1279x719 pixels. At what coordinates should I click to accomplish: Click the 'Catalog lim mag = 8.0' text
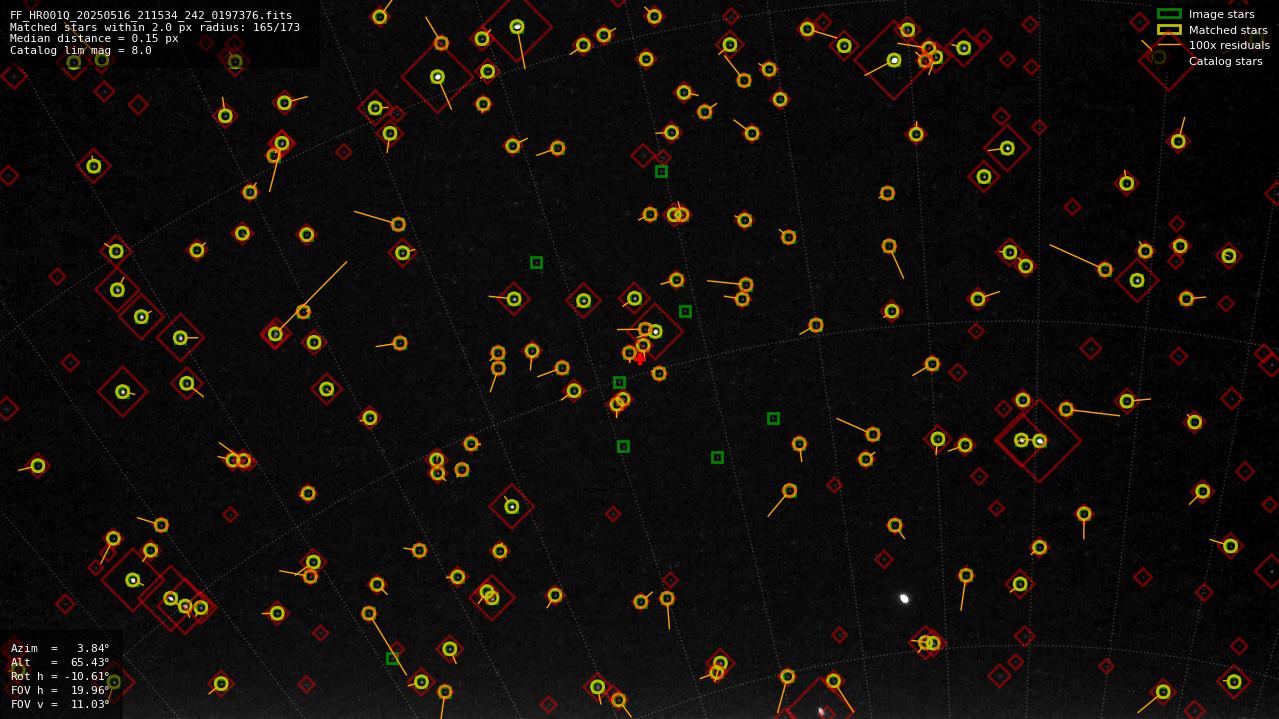tap(81, 50)
